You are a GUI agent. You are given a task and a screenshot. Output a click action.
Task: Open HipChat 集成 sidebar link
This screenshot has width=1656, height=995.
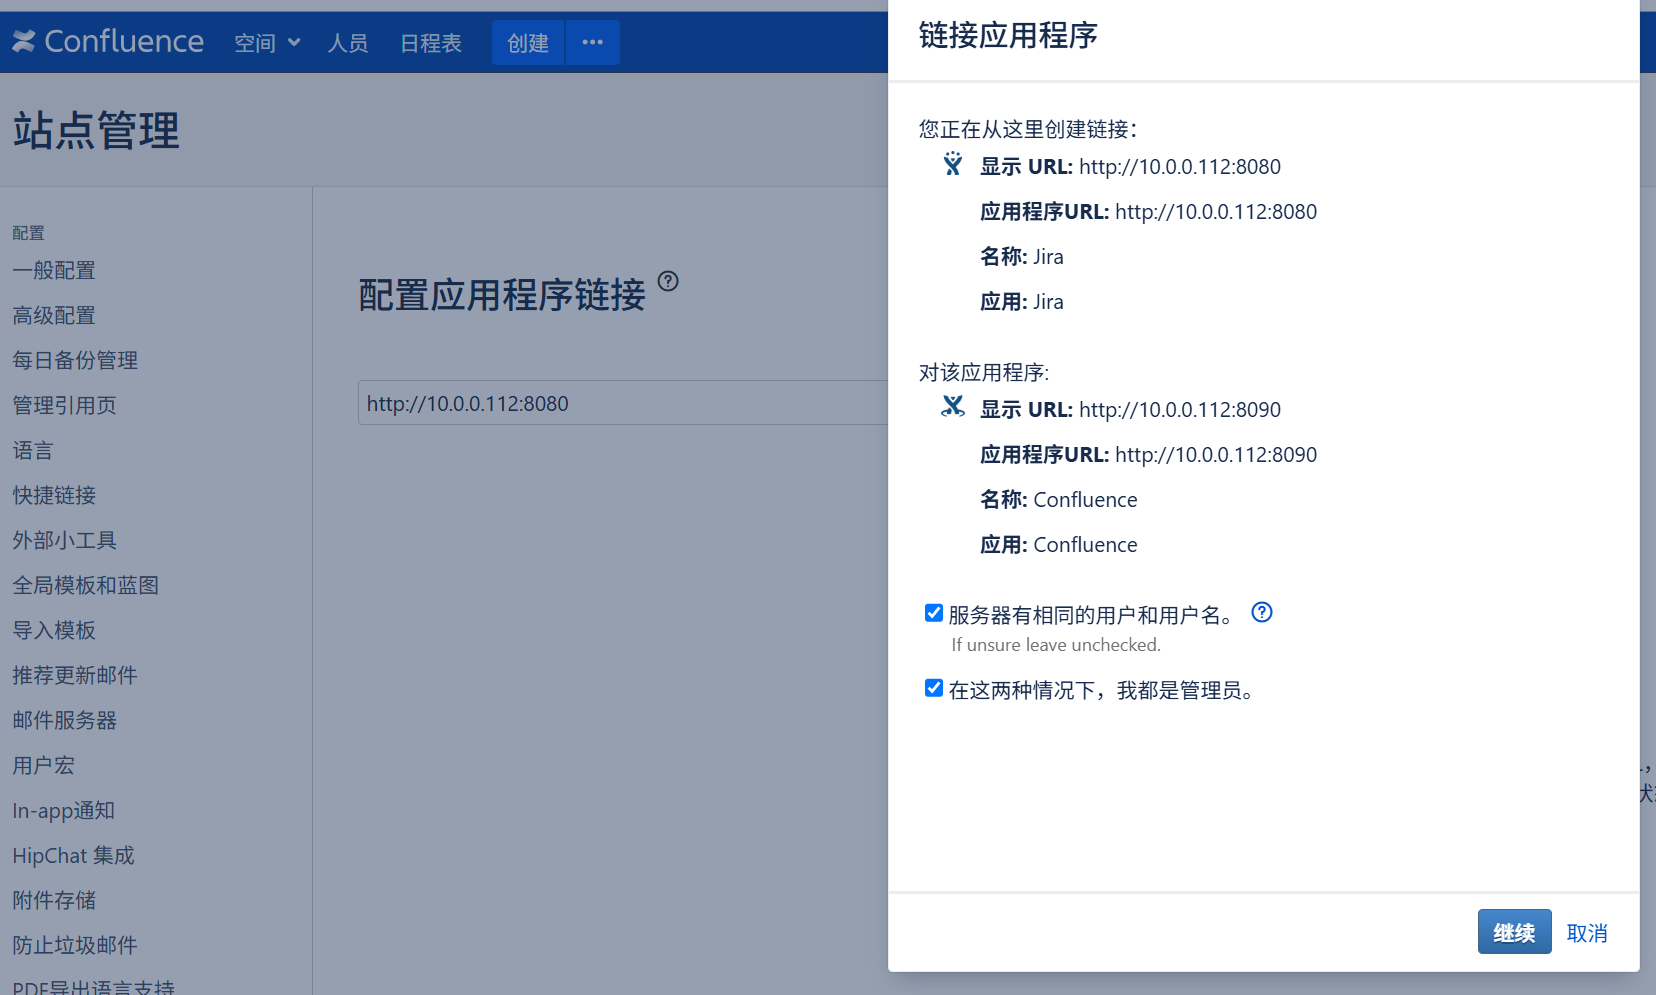(x=73, y=855)
